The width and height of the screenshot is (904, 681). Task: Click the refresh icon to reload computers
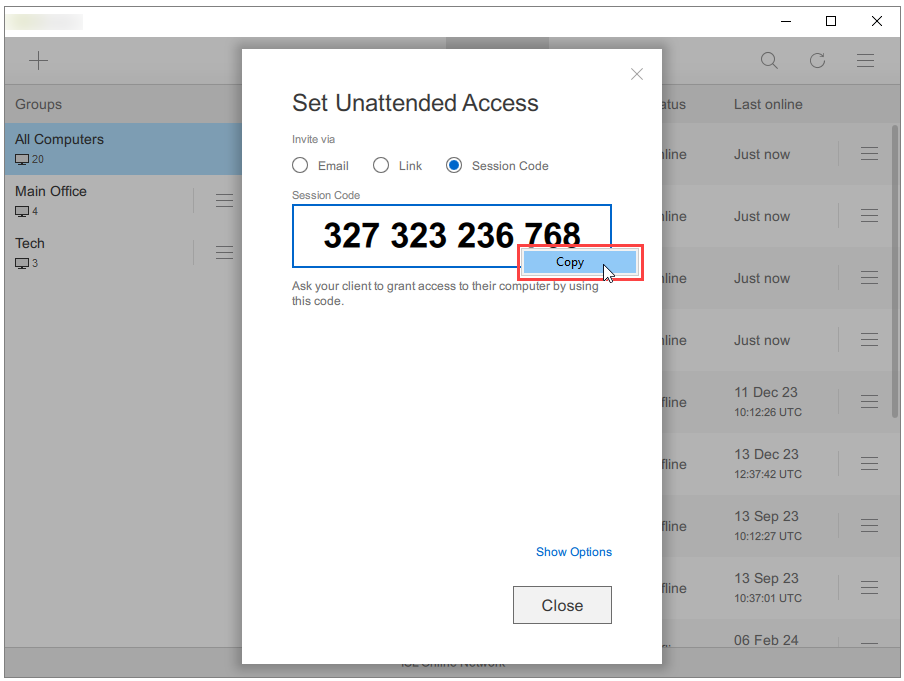[817, 61]
